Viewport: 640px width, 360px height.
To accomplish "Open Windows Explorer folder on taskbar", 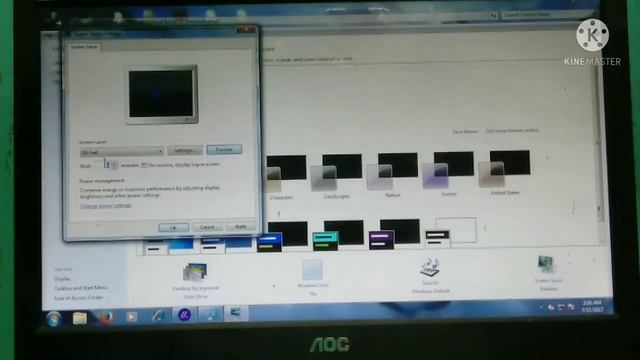I will [80, 318].
